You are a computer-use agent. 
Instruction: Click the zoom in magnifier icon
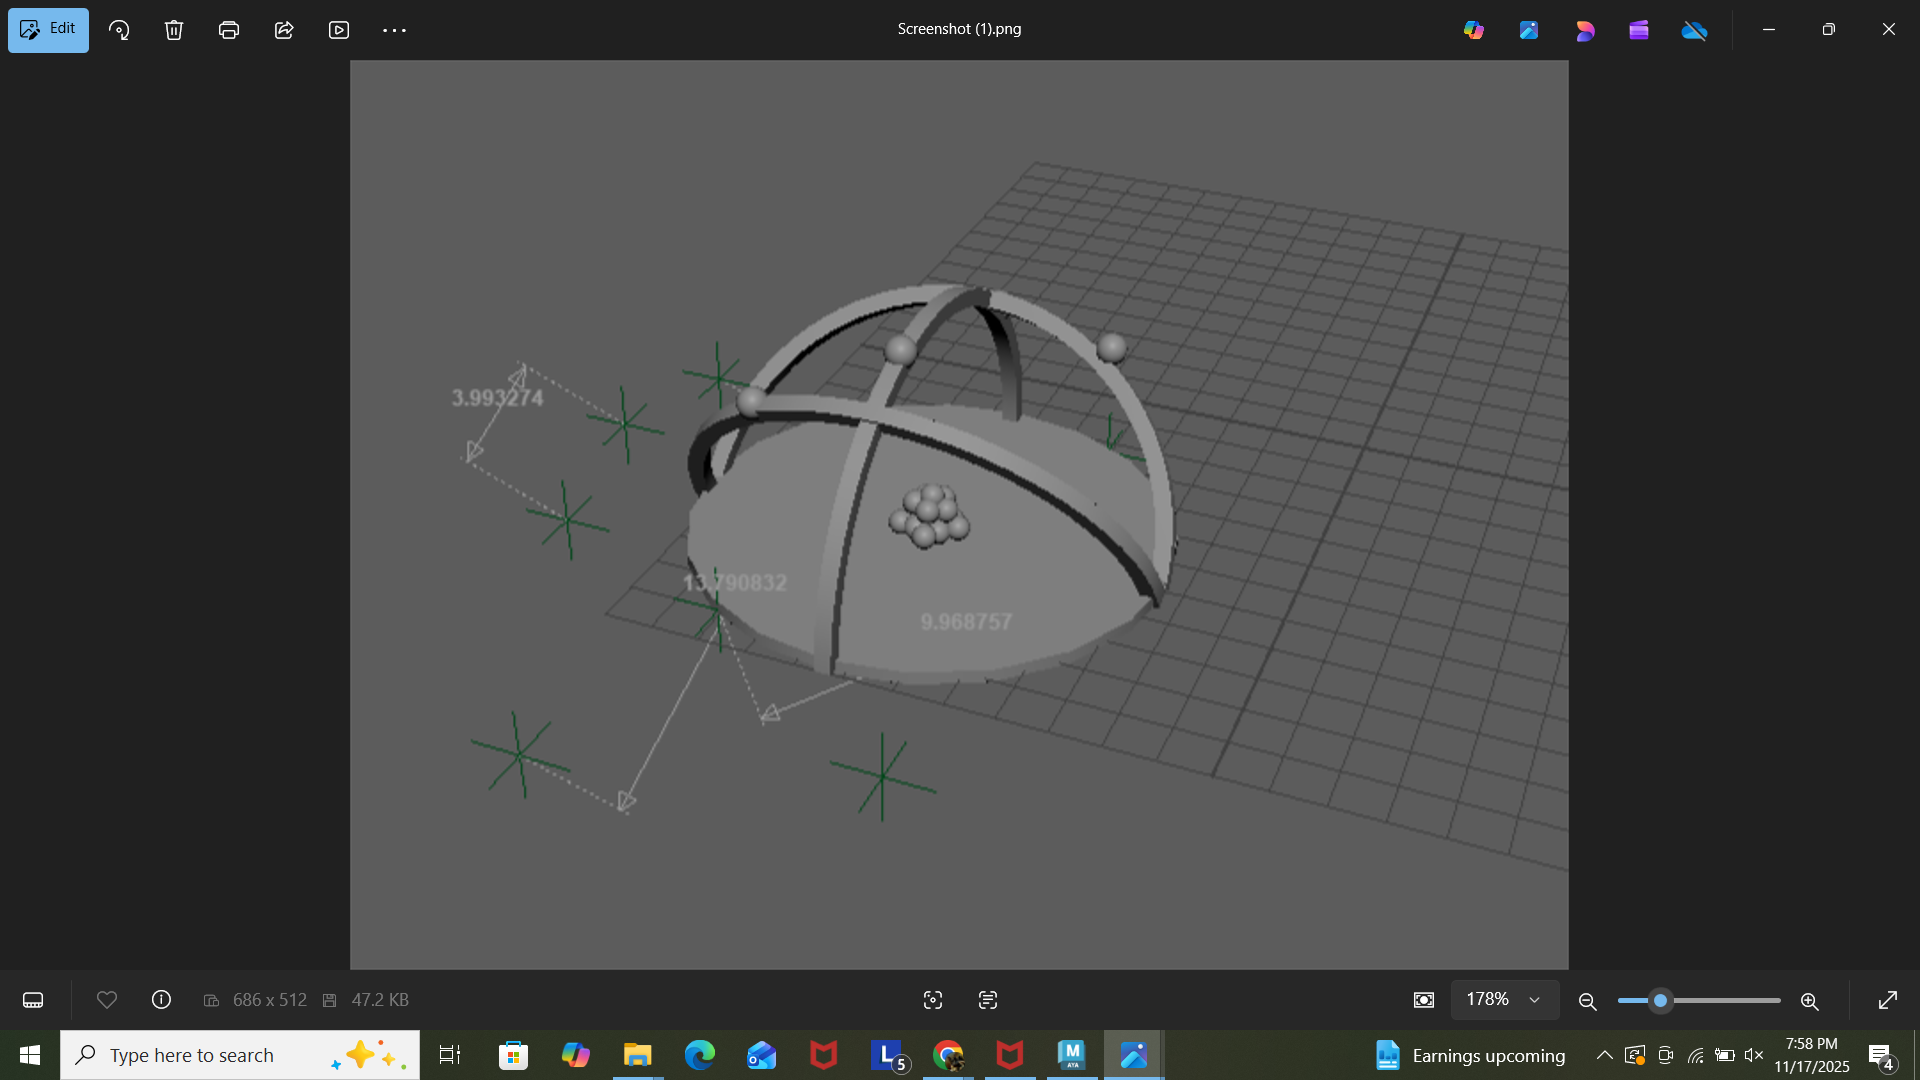pos(1809,1001)
